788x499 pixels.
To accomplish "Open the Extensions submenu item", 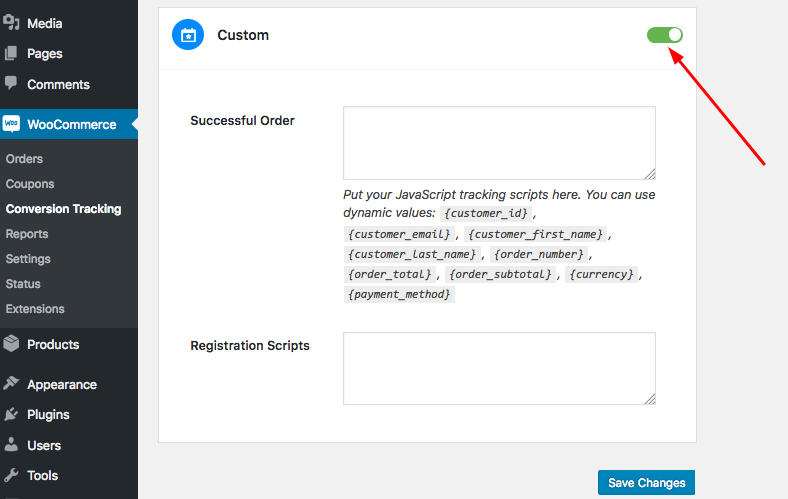I will (x=35, y=309).
